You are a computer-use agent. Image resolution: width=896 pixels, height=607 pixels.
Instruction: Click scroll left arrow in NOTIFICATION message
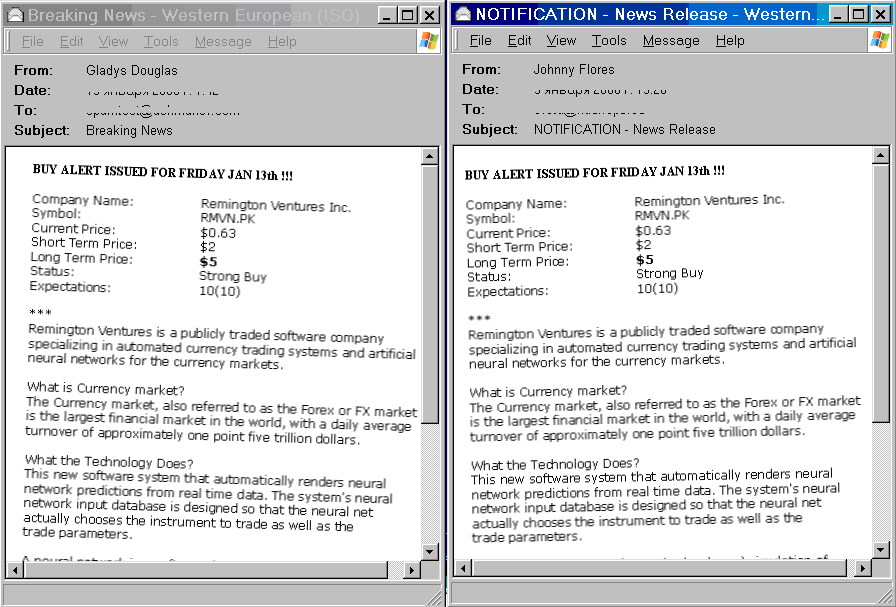pos(463,568)
